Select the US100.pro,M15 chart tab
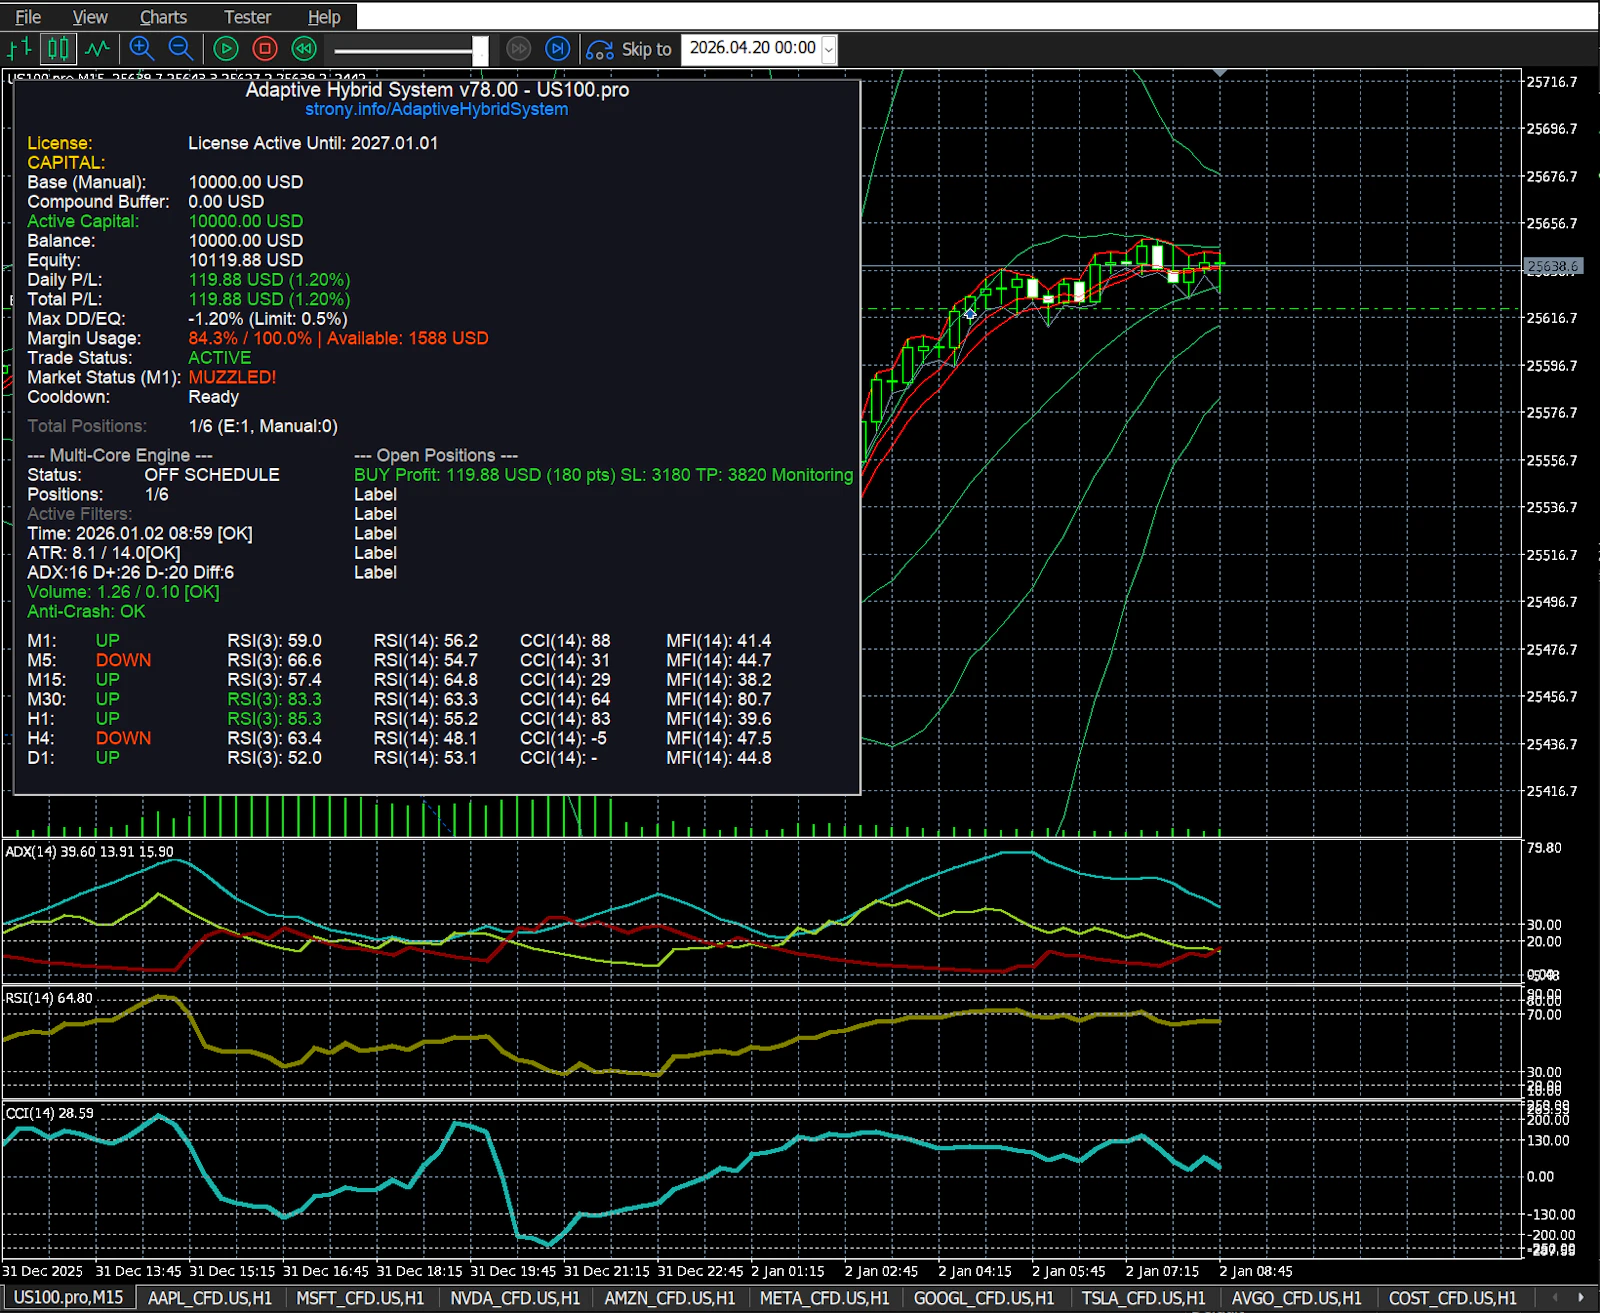The height and width of the screenshot is (1313, 1600). (68, 1297)
